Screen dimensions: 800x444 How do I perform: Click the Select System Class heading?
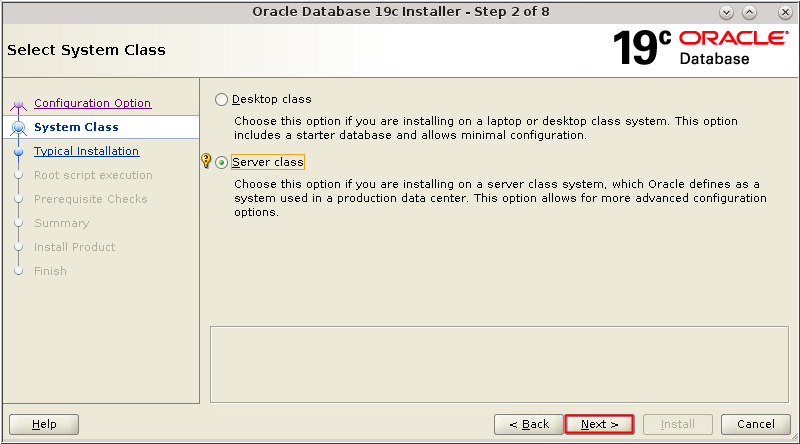[86, 50]
